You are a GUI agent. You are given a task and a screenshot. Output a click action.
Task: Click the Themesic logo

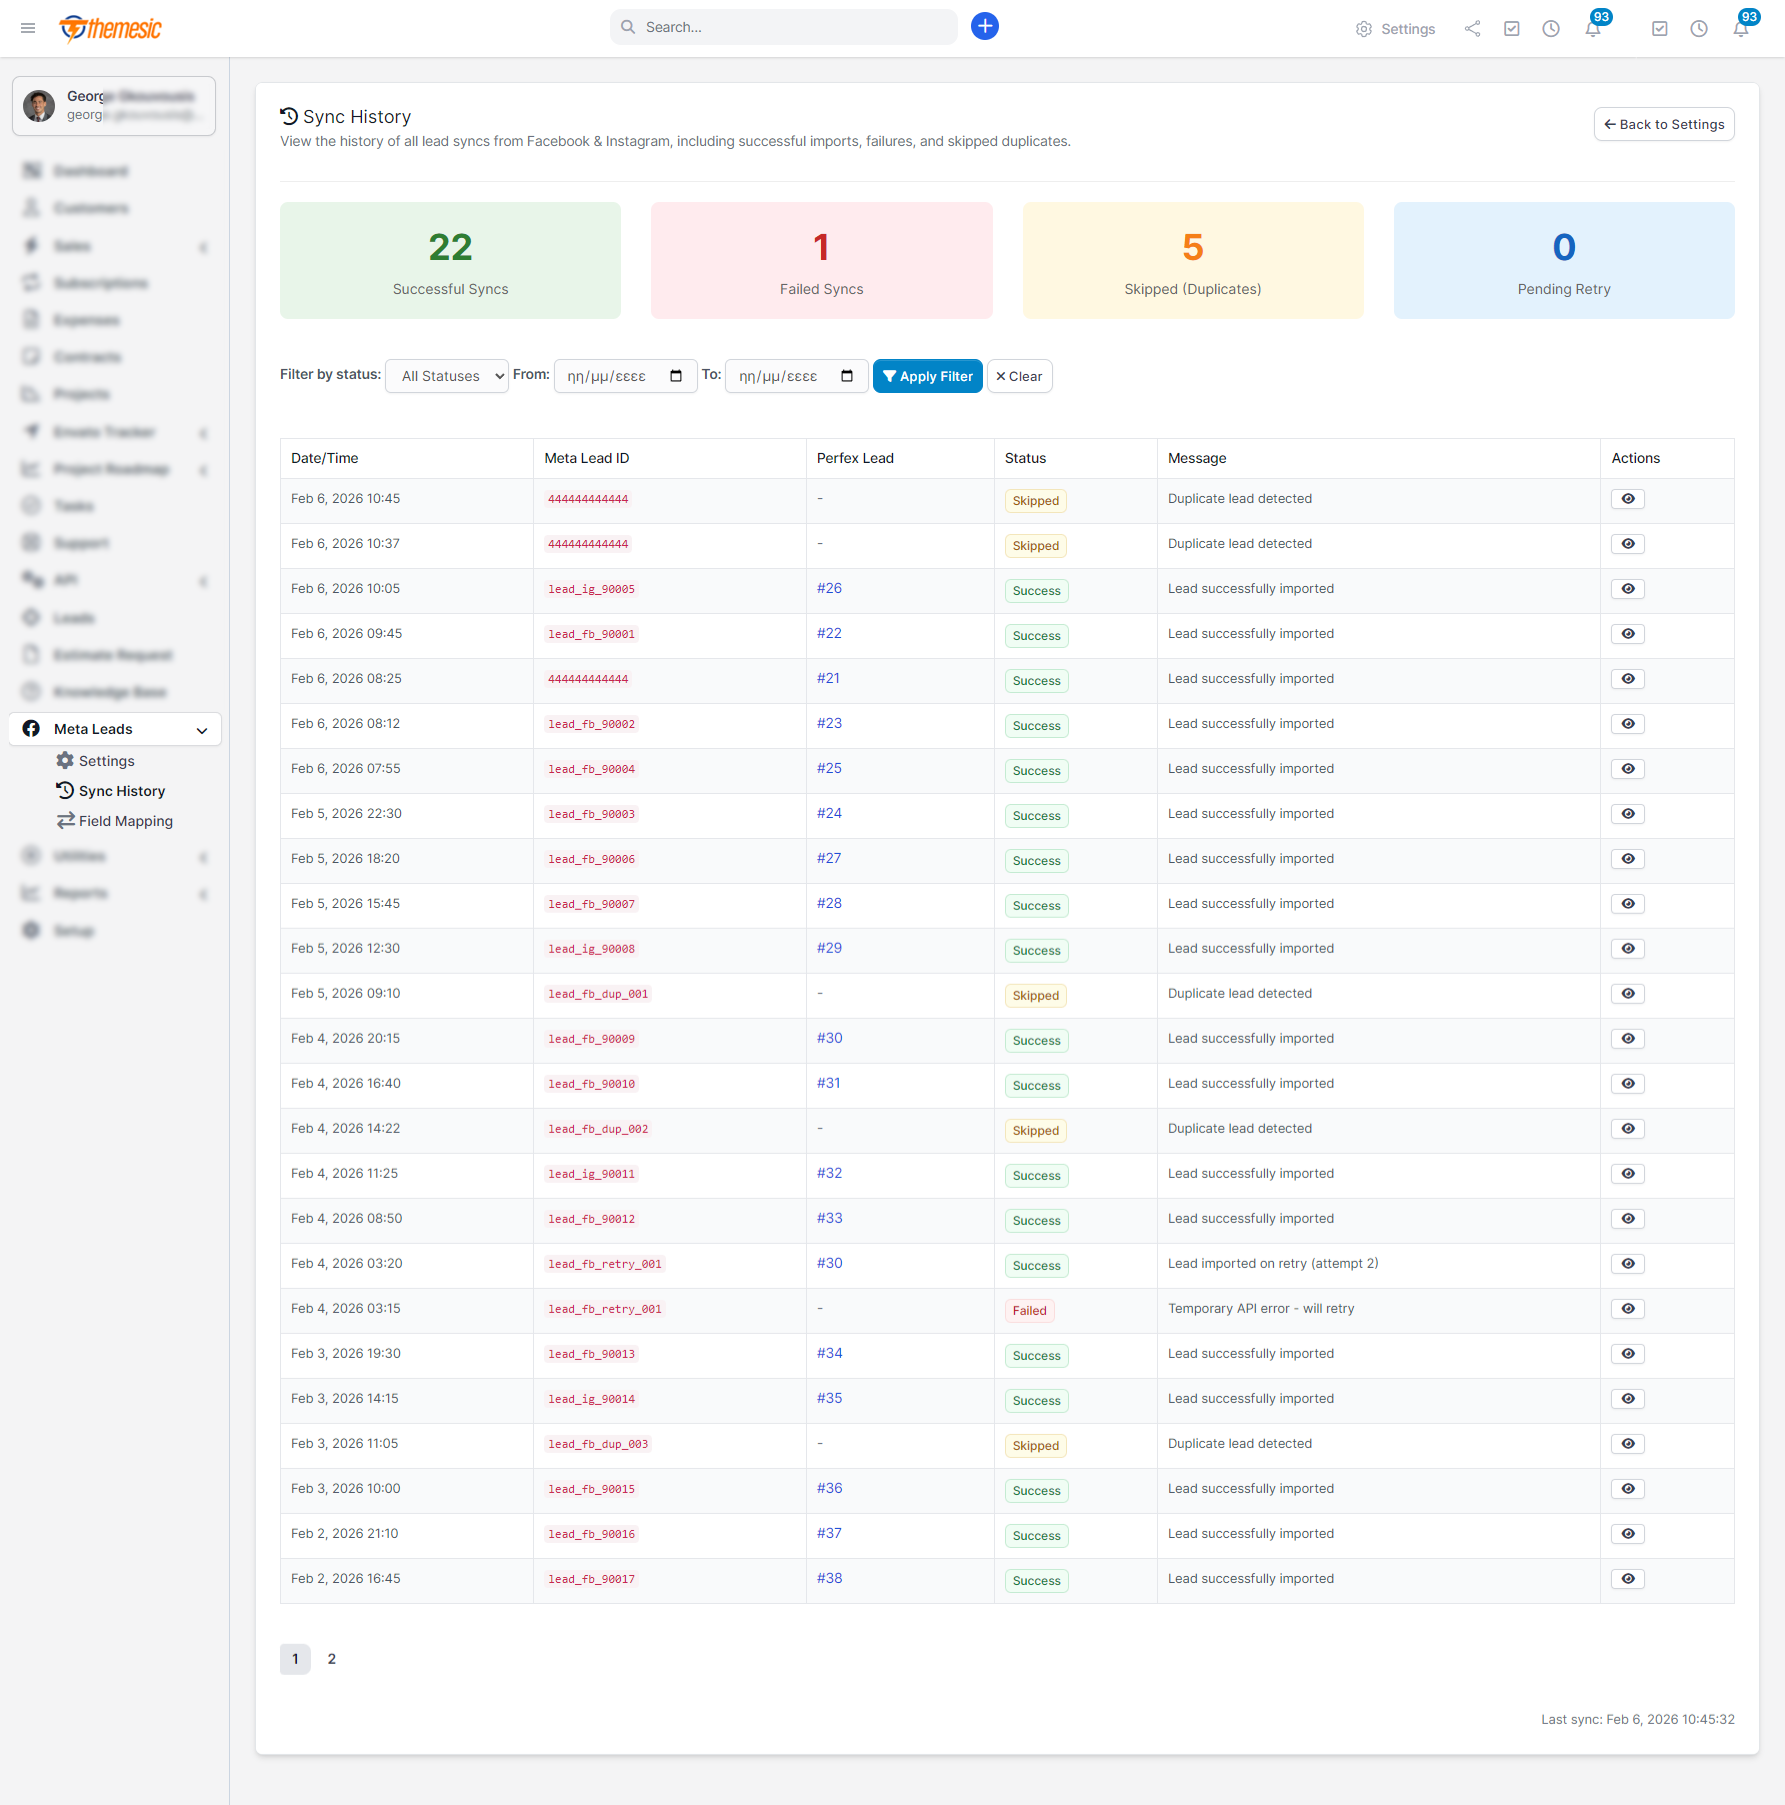tap(110, 28)
